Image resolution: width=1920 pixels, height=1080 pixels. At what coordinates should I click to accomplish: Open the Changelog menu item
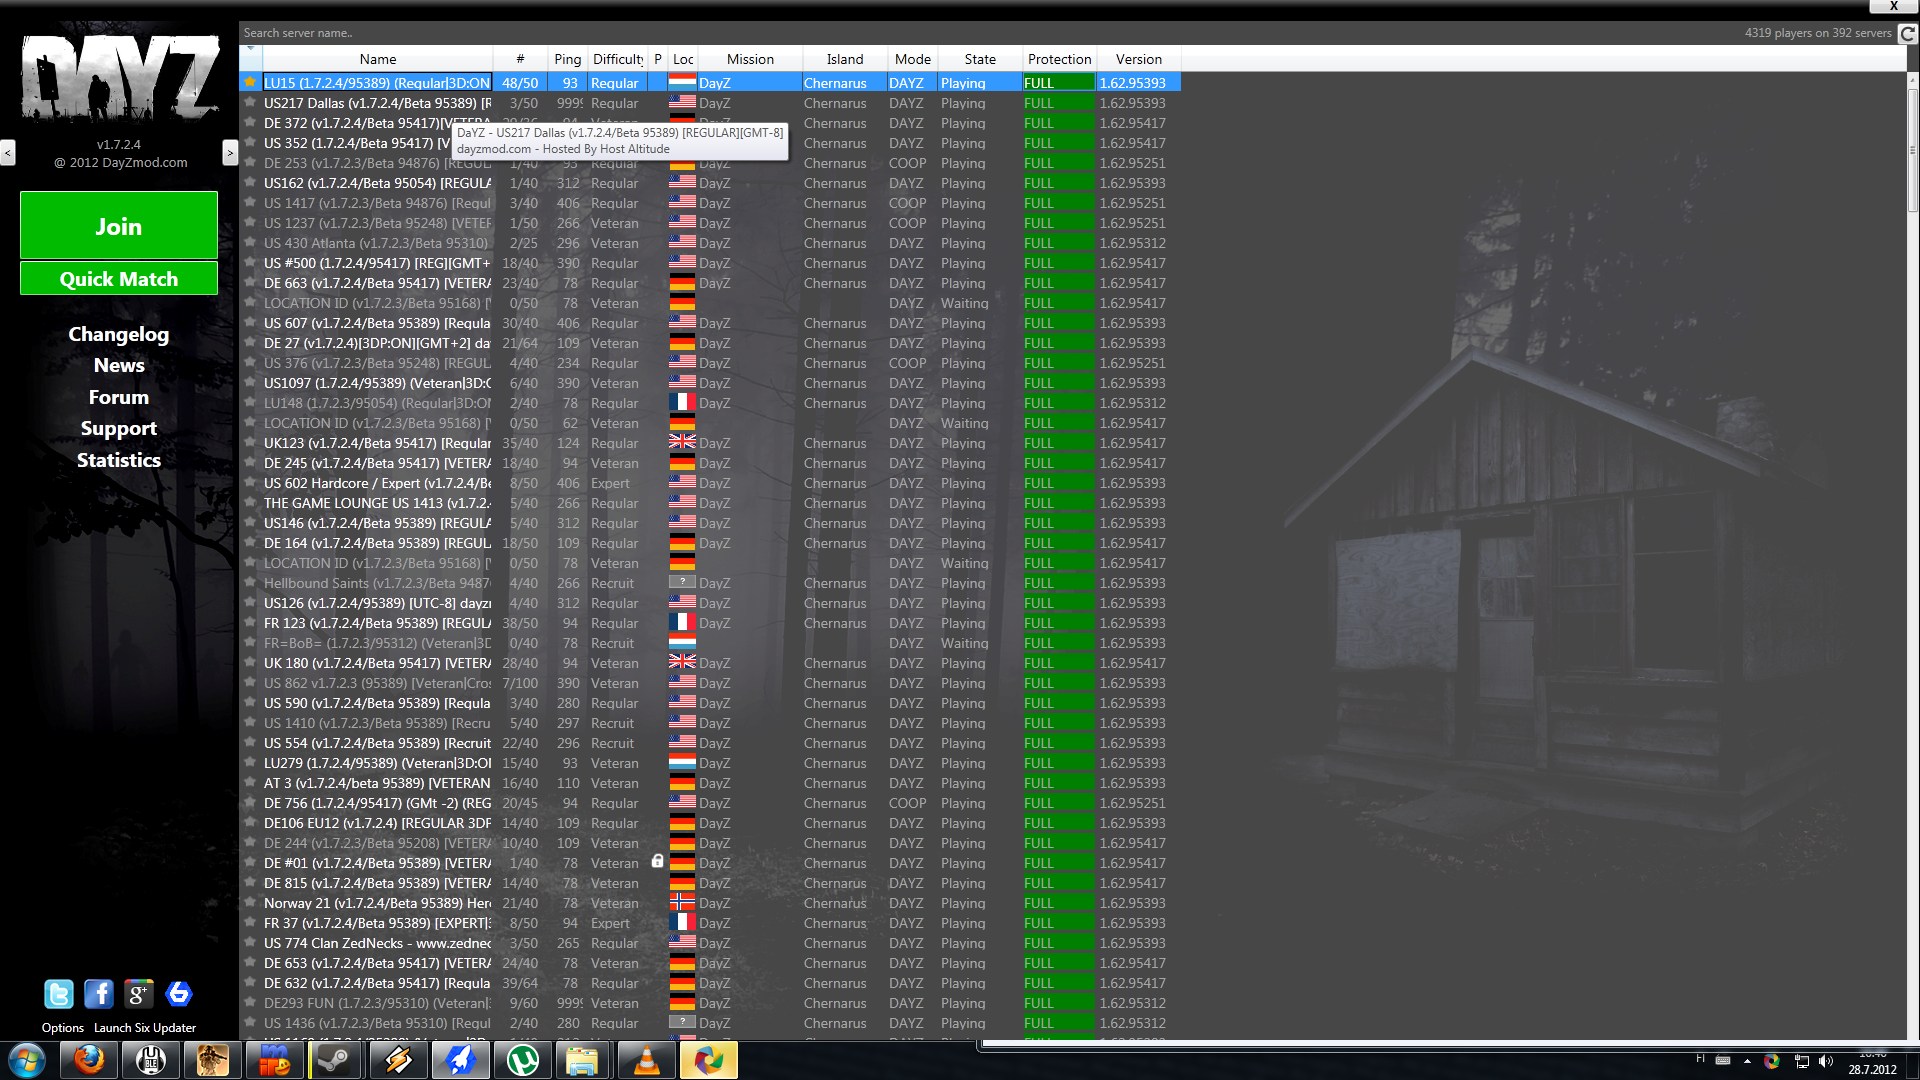coord(118,334)
